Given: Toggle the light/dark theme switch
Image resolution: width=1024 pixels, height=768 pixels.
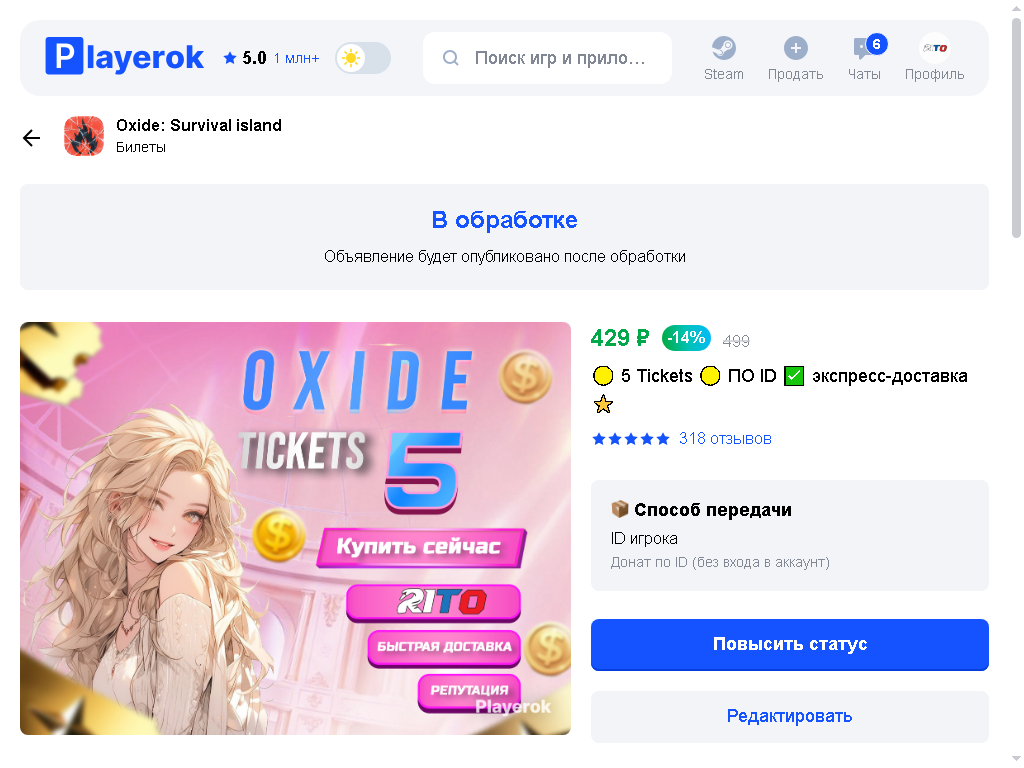Looking at the screenshot, I should coord(363,58).
